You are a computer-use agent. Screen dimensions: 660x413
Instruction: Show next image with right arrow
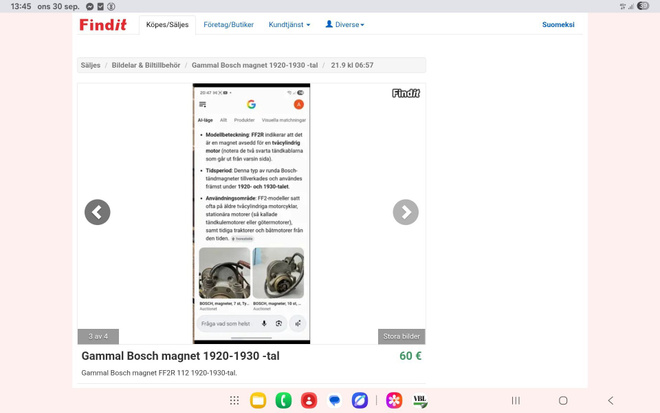(405, 212)
